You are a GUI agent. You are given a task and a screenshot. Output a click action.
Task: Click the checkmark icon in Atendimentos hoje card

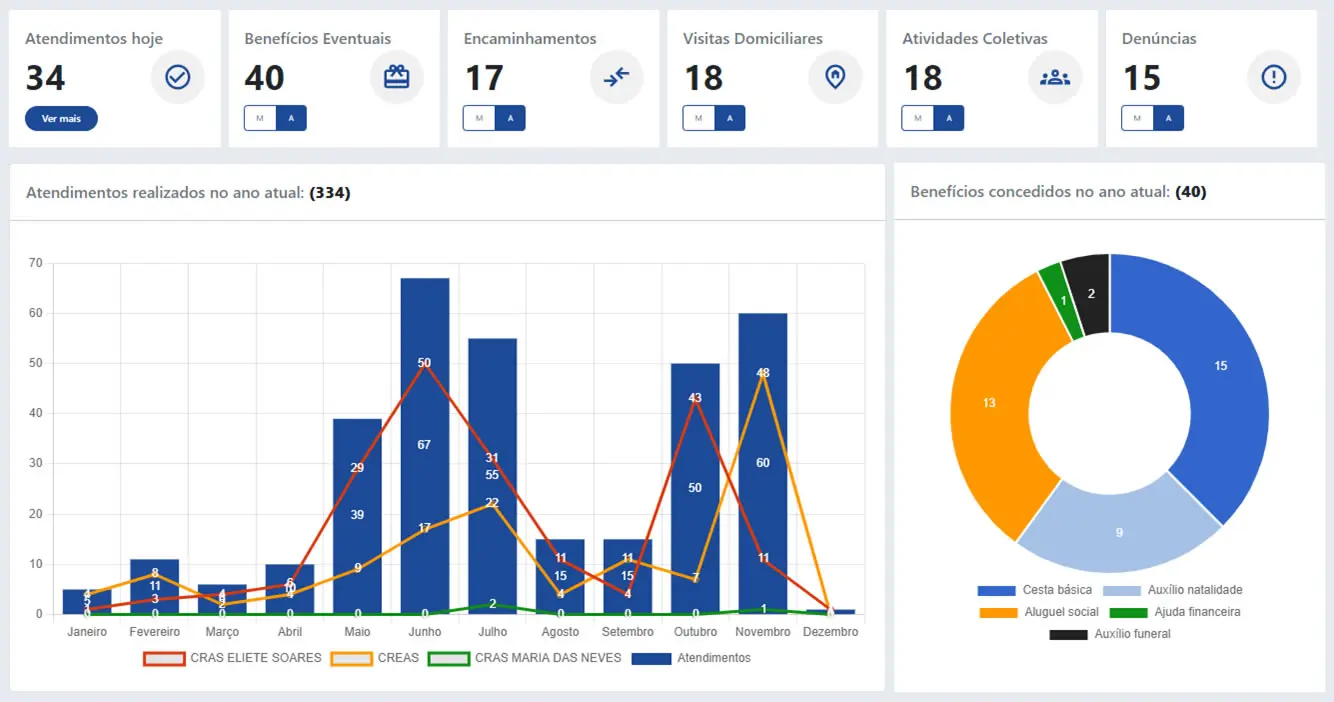click(178, 77)
